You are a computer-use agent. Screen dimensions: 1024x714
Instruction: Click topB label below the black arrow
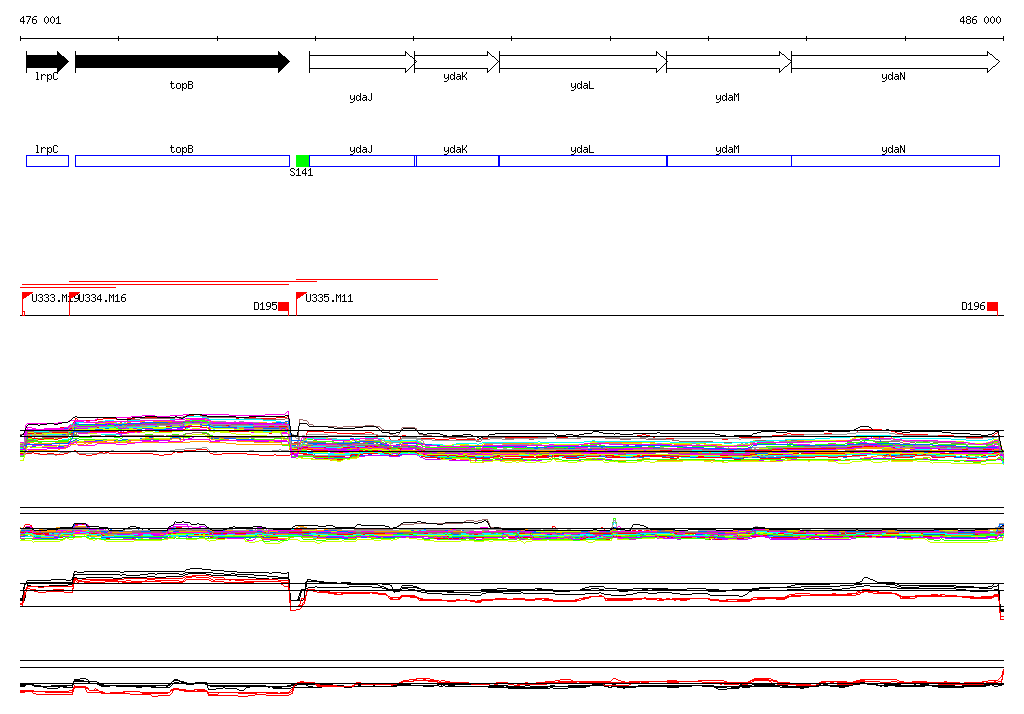[x=182, y=86]
